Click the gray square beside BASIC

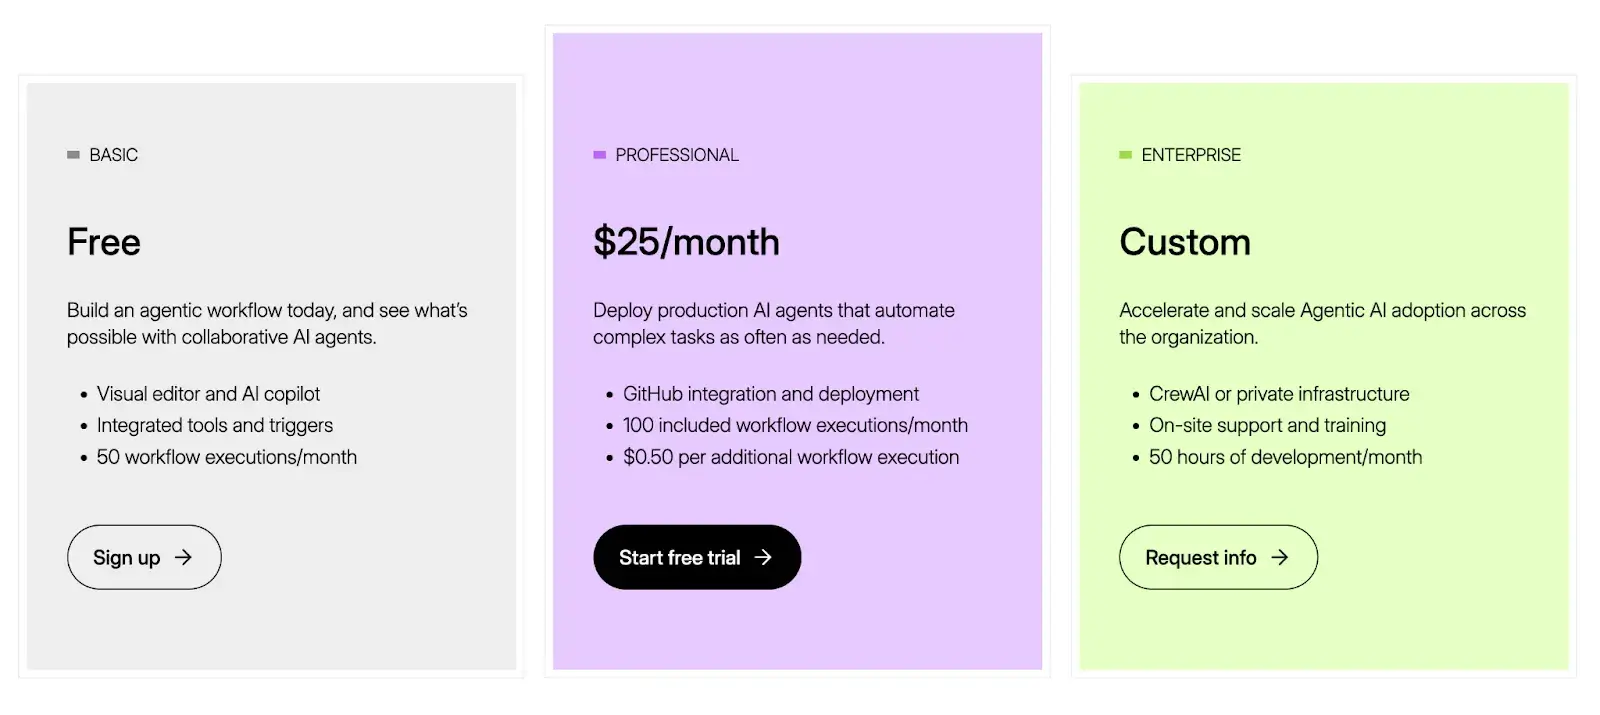pyautogui.click(x=73, y=155)
